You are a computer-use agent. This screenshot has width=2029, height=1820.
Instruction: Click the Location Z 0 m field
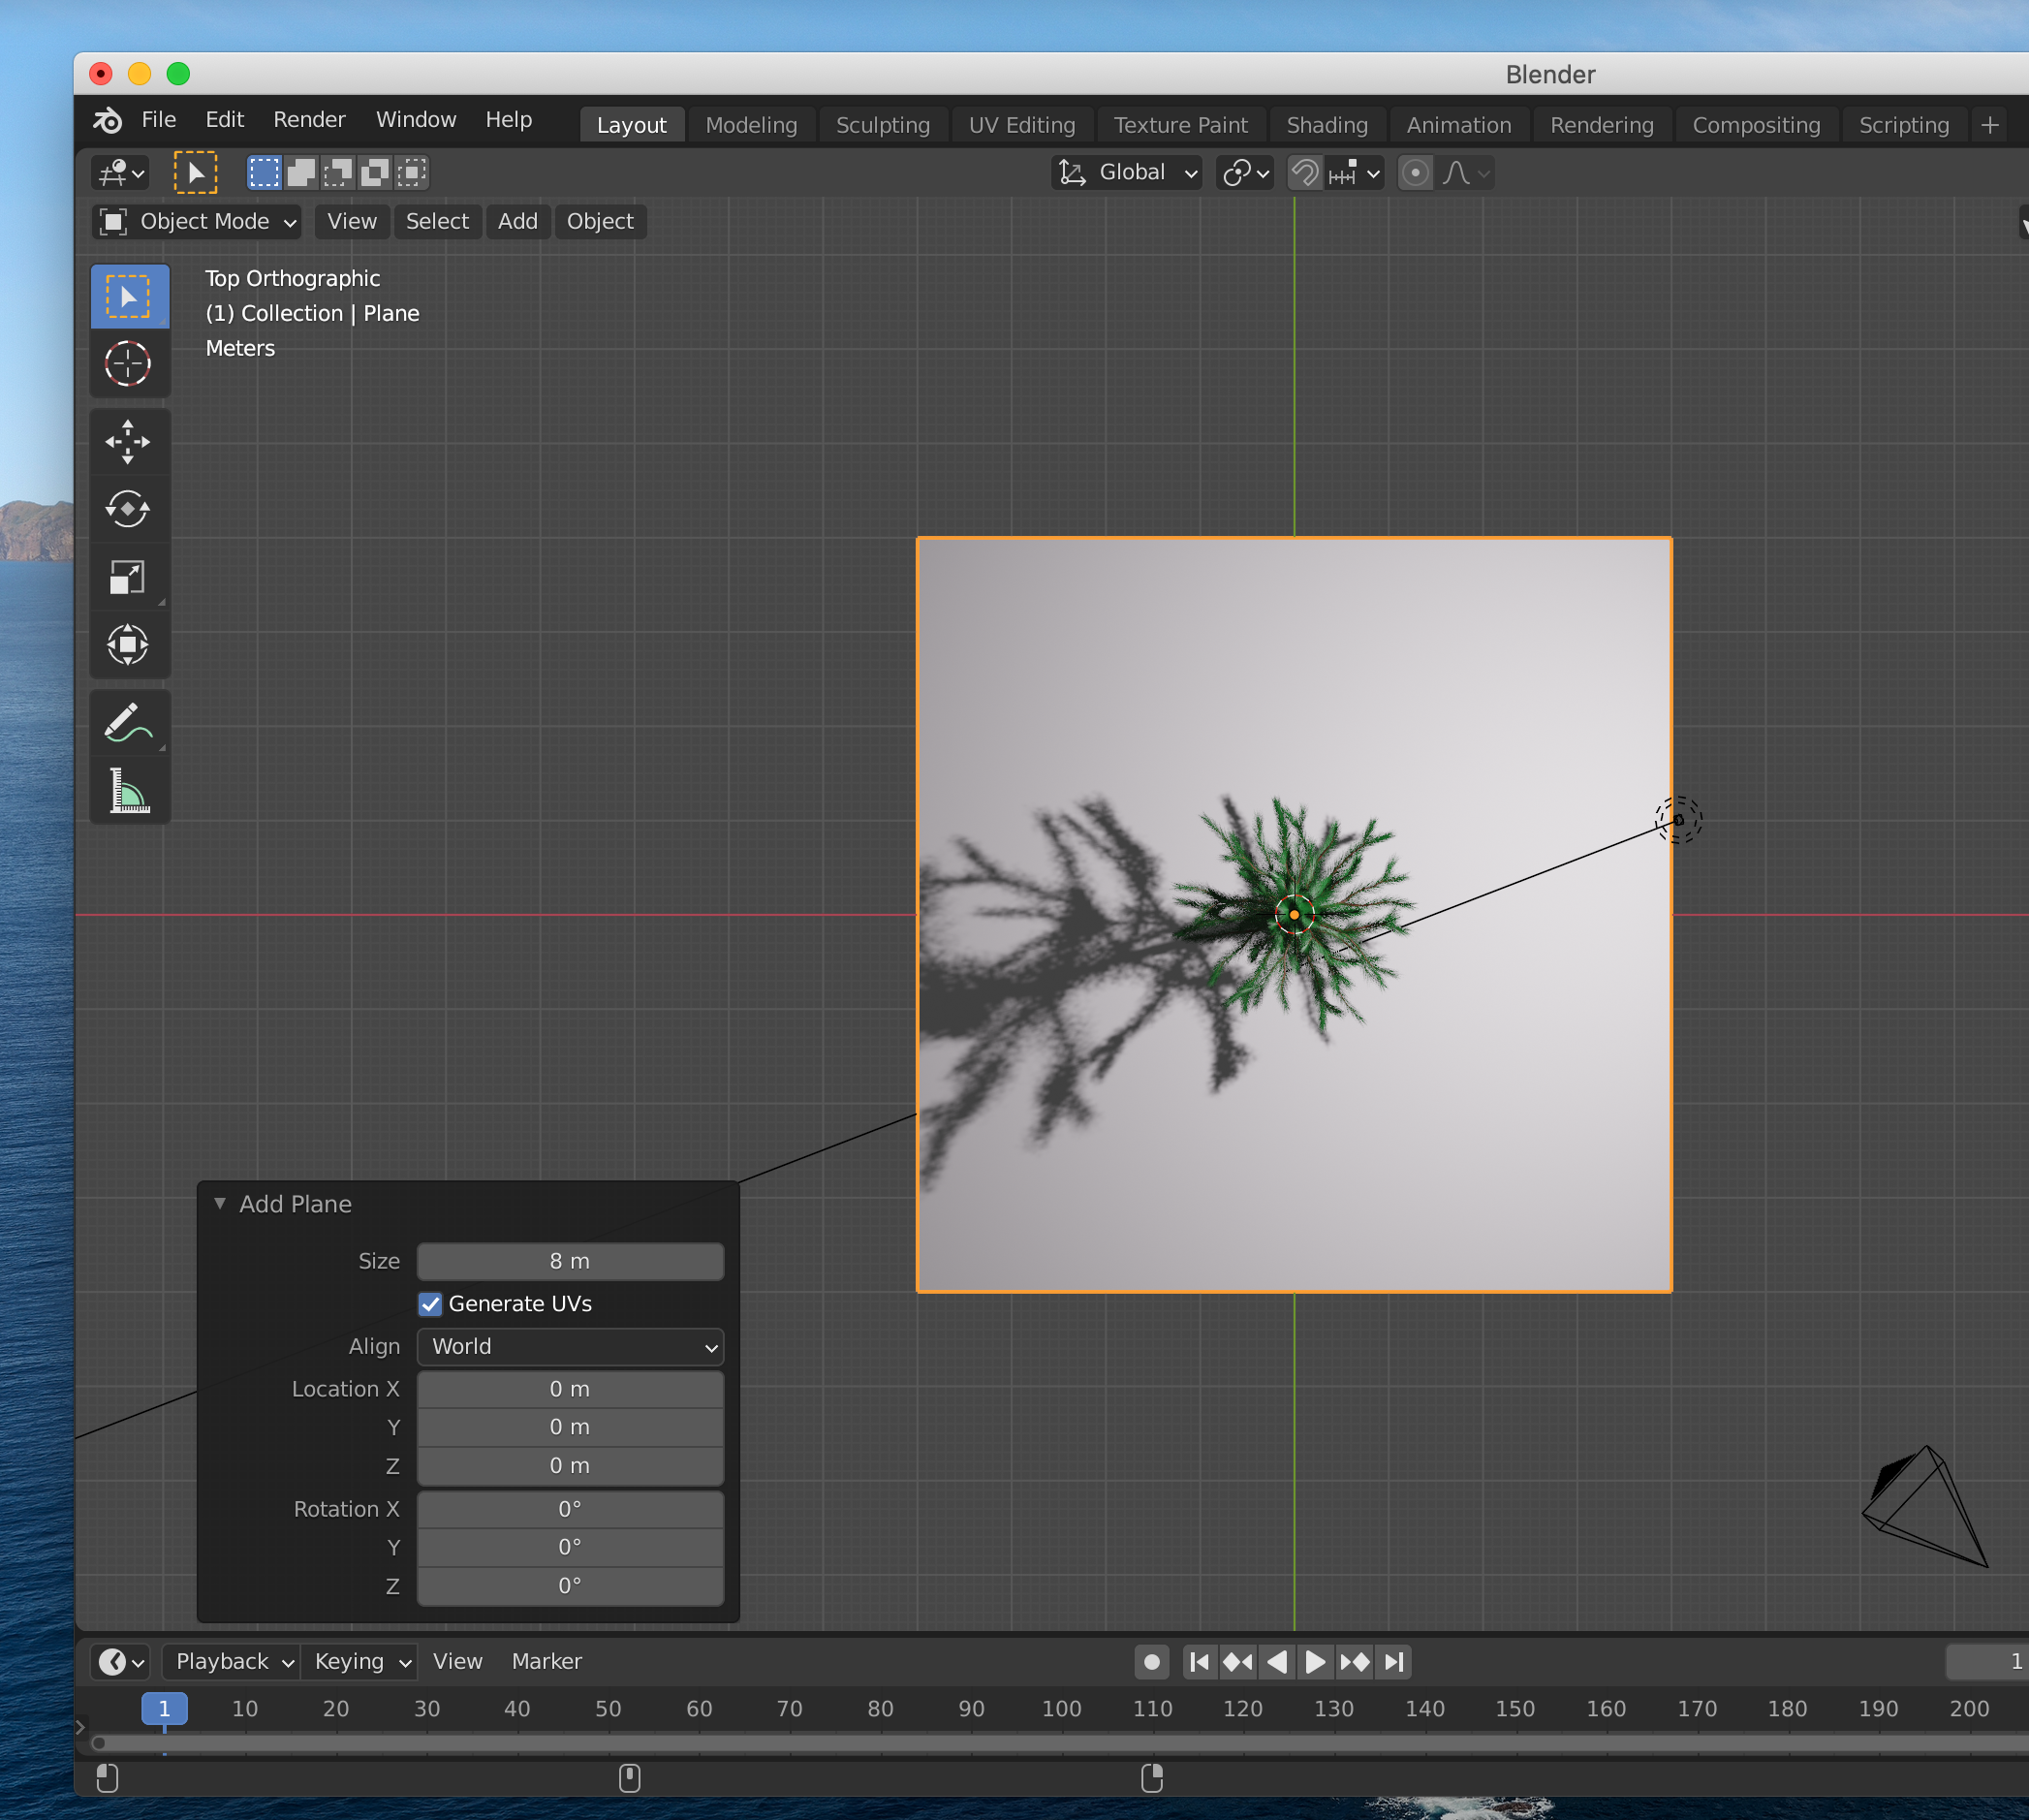[x=570, y=1466]
